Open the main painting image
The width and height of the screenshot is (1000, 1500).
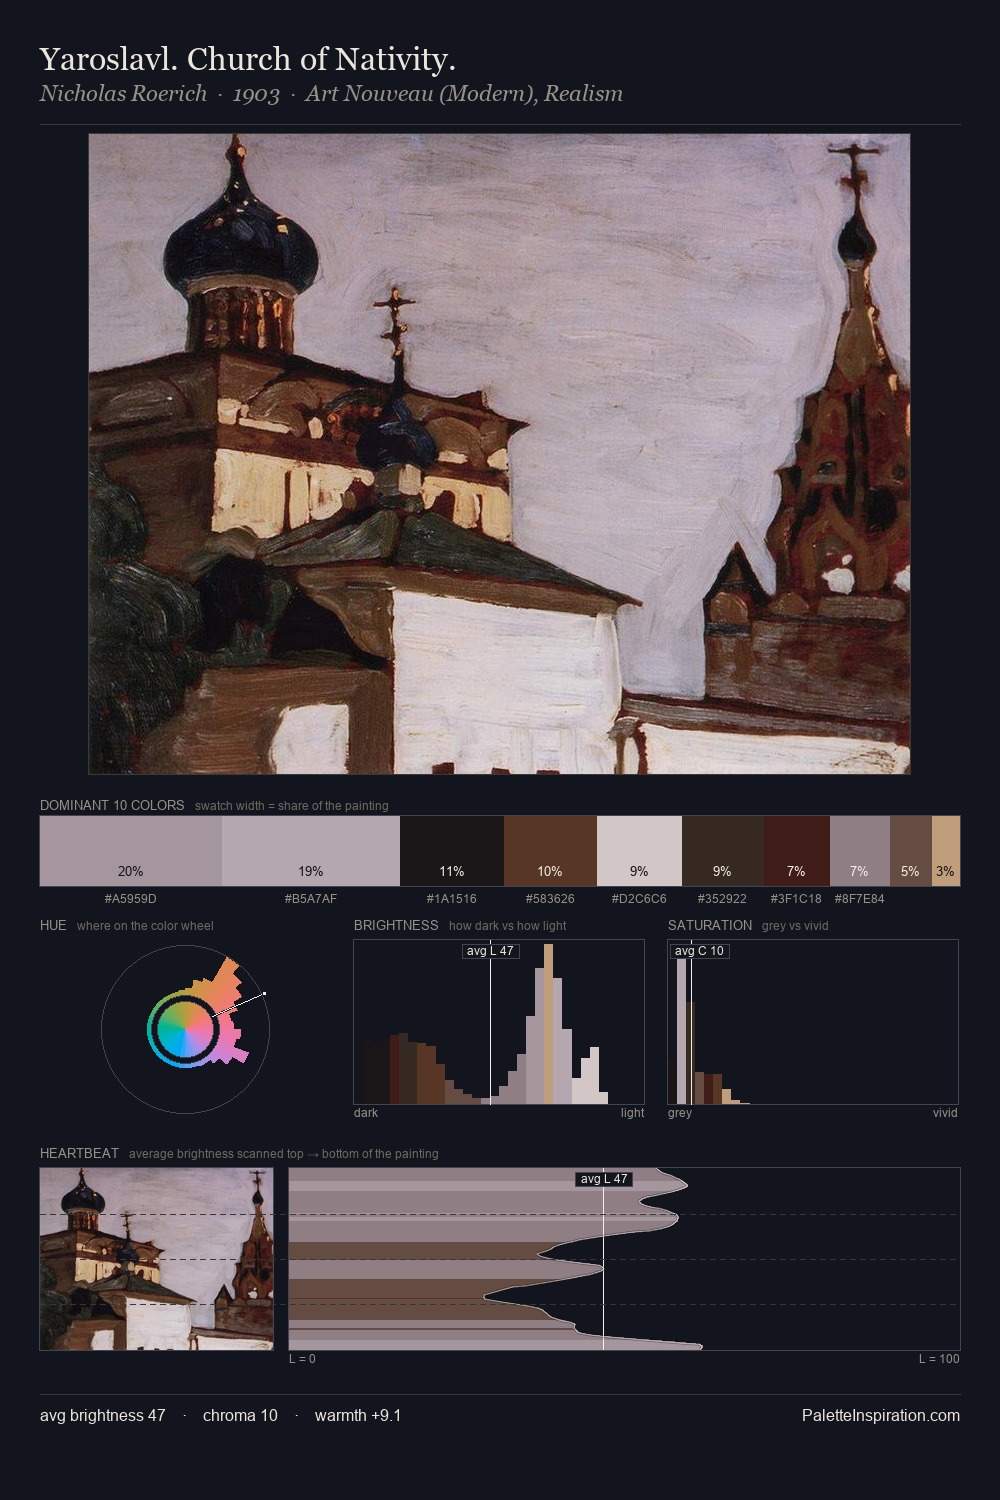point(499,454)
